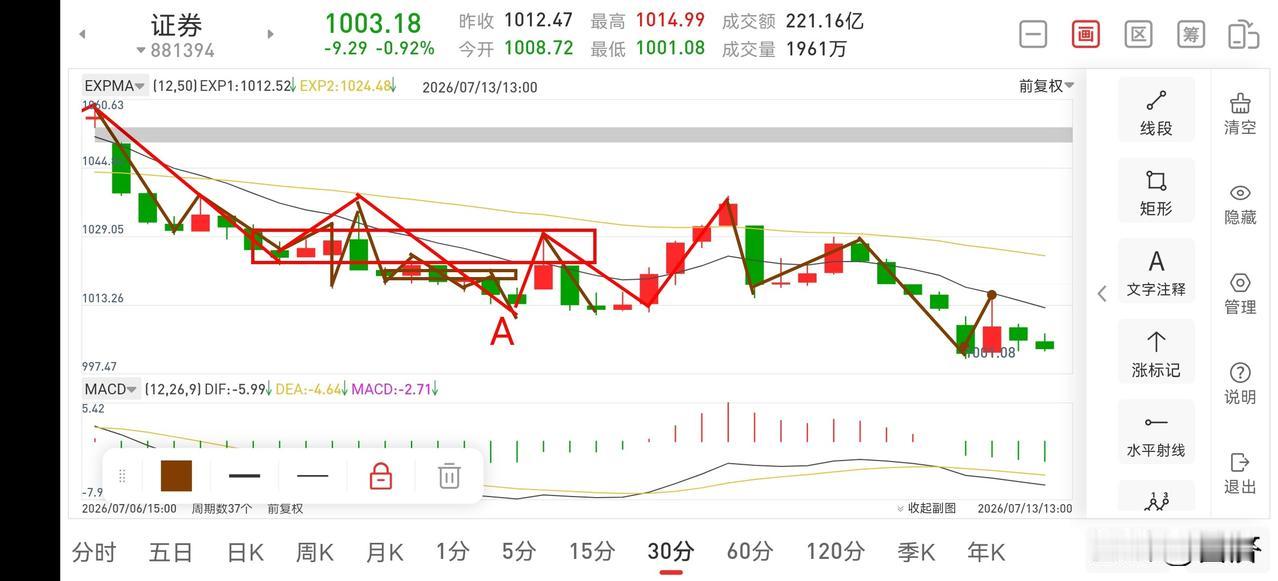Switch to the 五日 tab

coord(170,551)
